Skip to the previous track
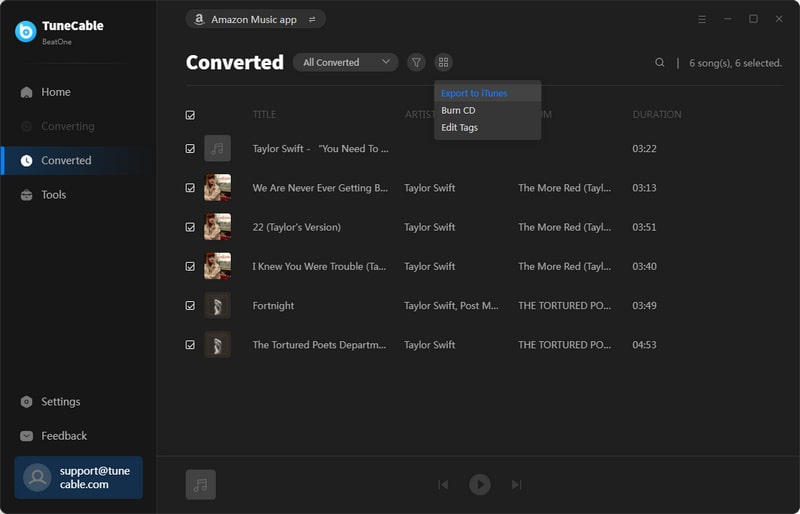Screen dimensions: 800x514 pyautogui.click(x=443, y=484)
